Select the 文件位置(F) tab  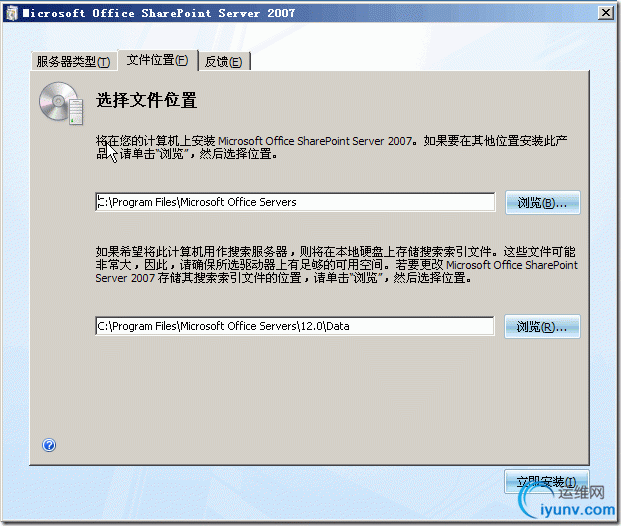[x=158, y=60]
